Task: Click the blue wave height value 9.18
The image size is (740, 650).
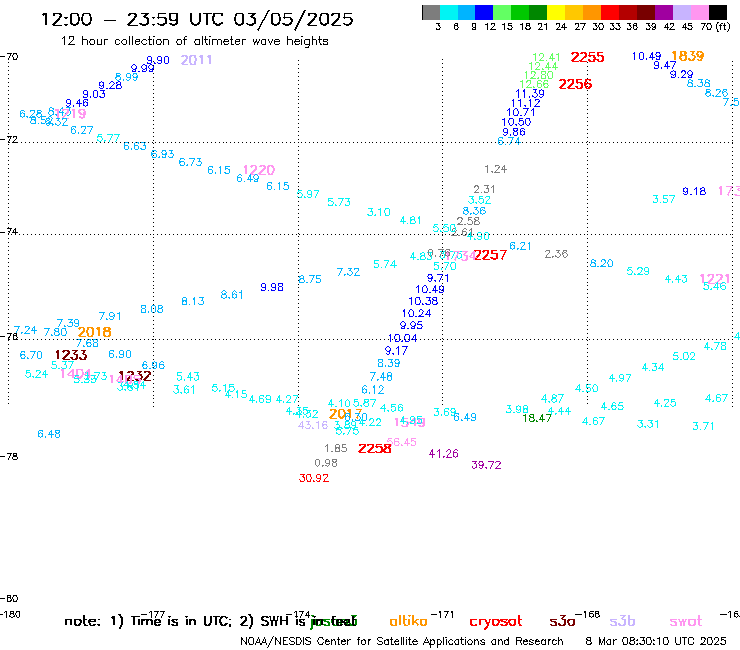Action: 694,191
